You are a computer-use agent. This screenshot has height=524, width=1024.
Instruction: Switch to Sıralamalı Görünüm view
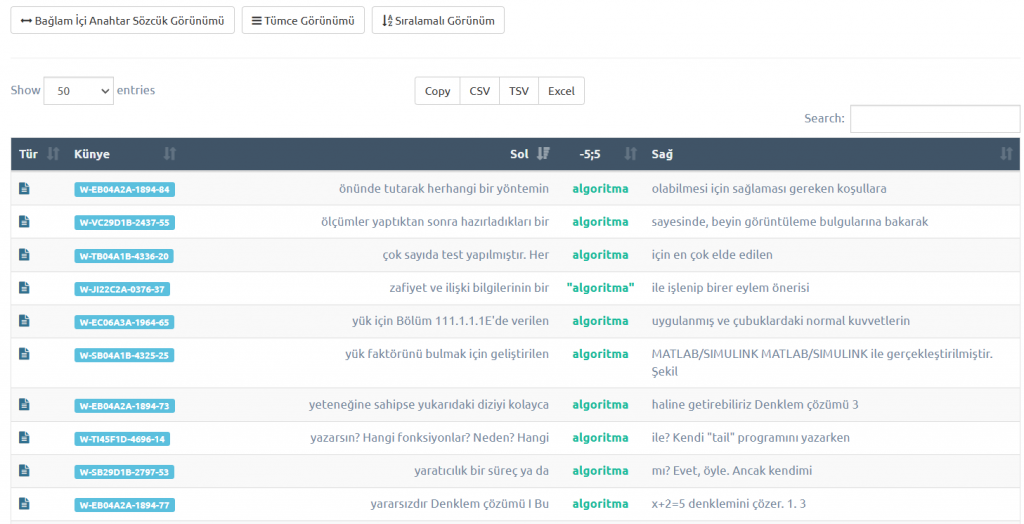pos(438,21)
